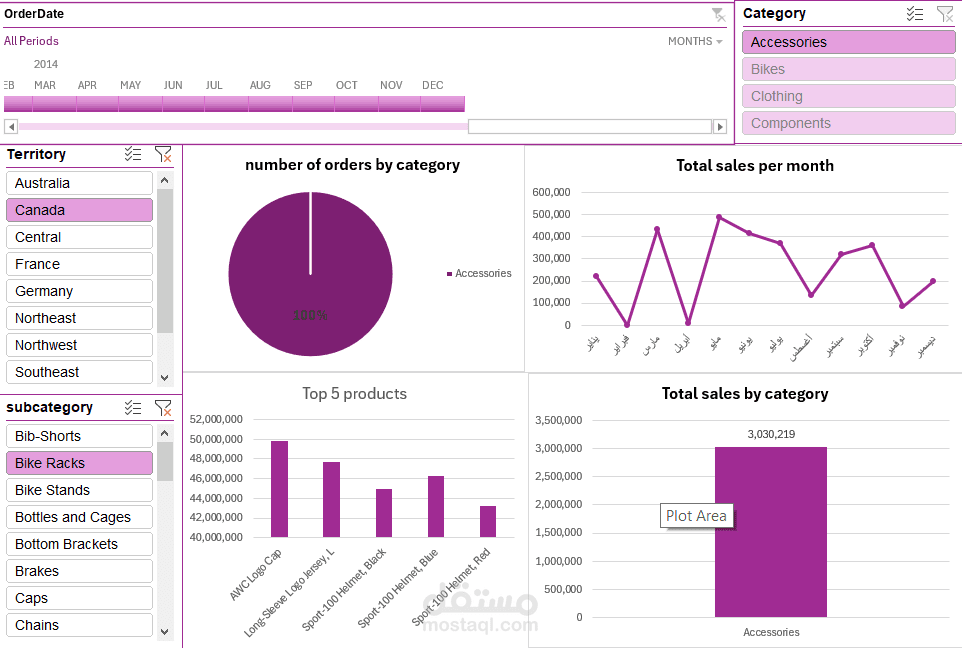
Task: Filter by Northwest territory
Action: pos(79,345)
